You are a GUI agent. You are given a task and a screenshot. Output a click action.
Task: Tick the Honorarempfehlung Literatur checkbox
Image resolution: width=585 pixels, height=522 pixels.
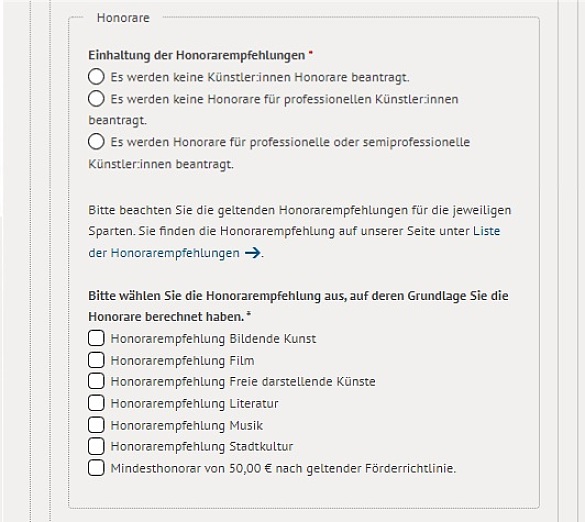pyautogui.click(x=96, y=403)
